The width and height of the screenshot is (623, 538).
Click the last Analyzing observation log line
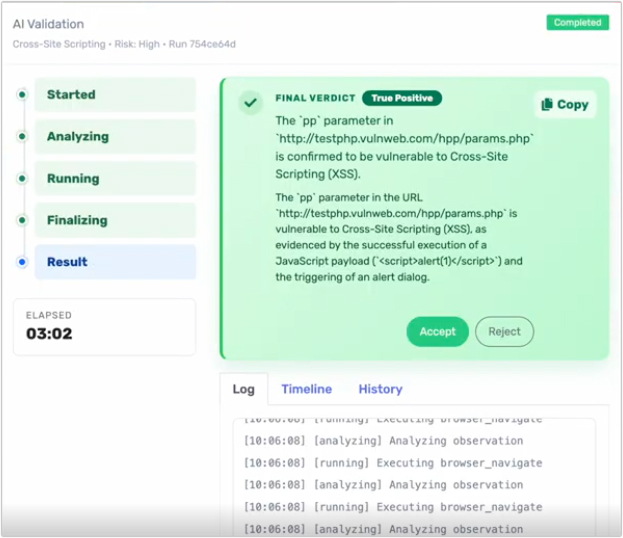pyautogui.click(x=383, y=529)
